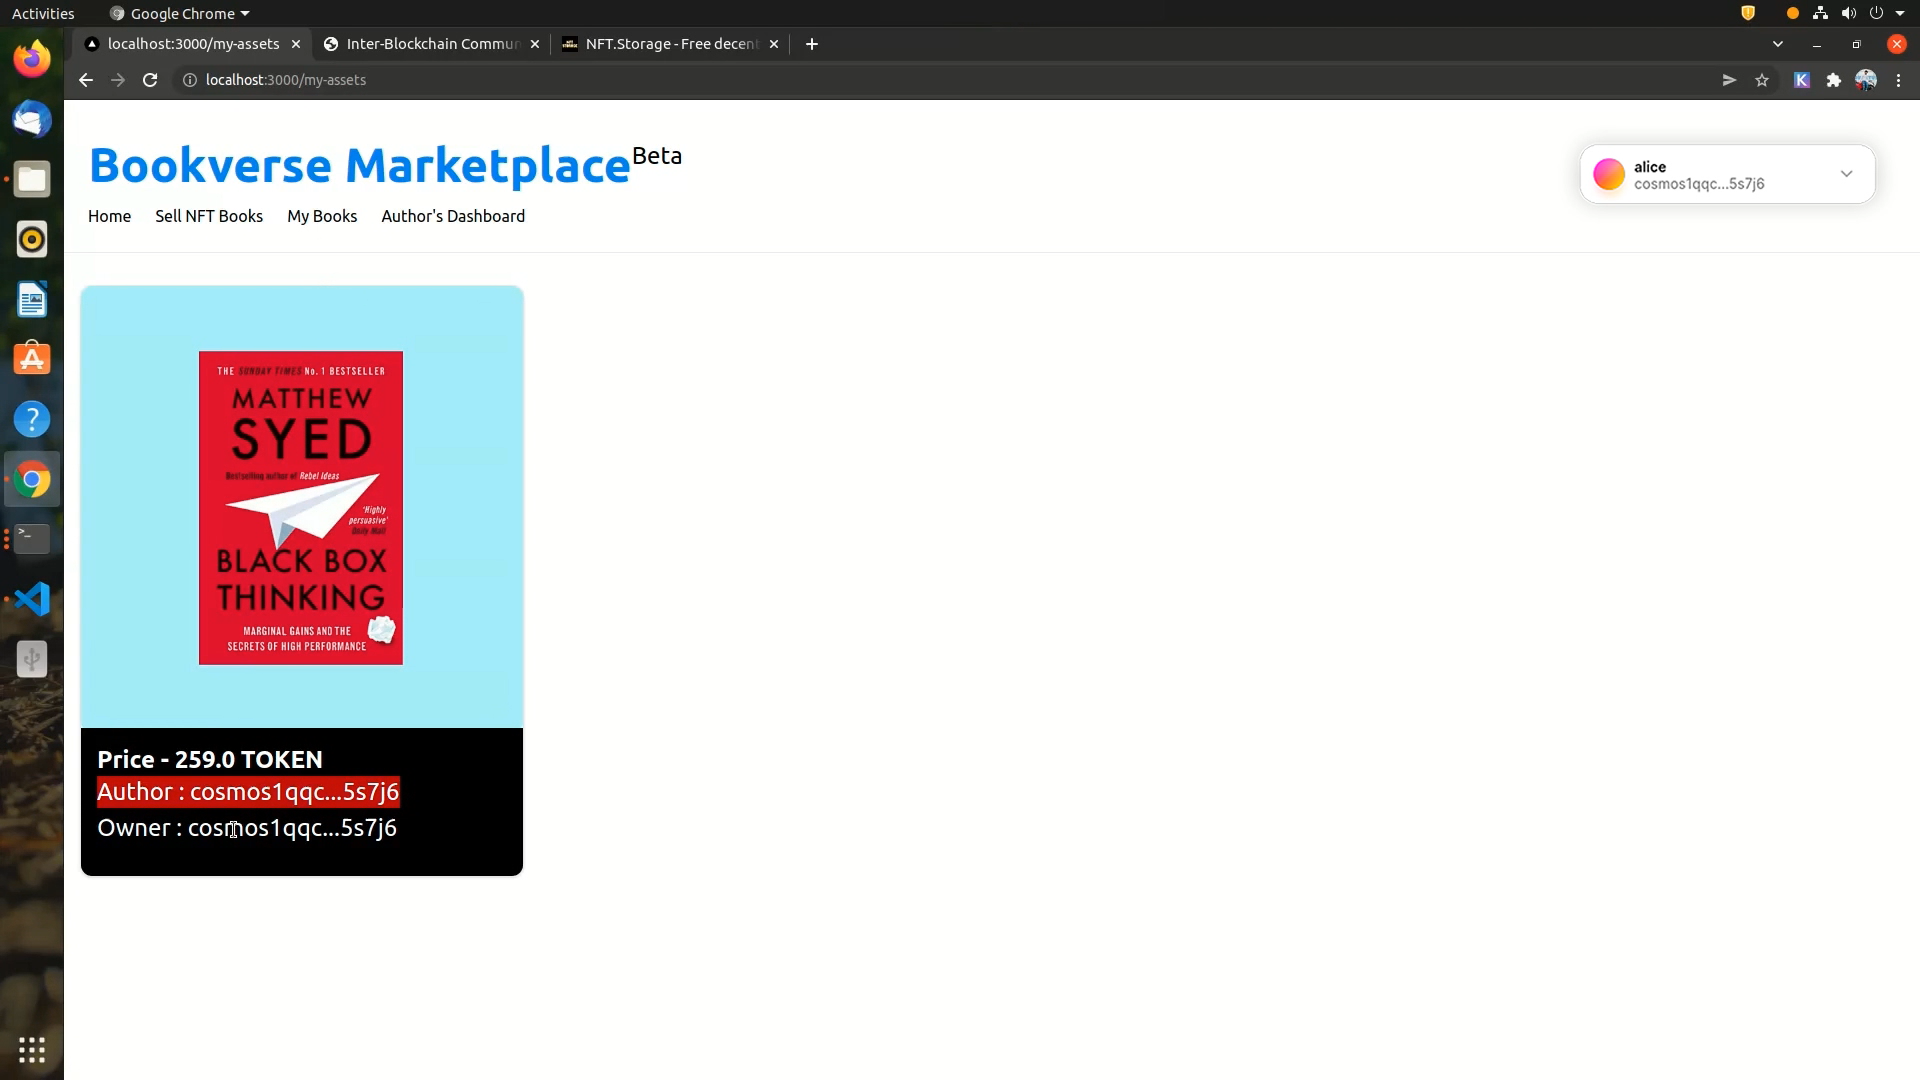Open the Keplr wallet extension icon
Viewport: 1920px width, 1080px height.
[1802, 80]
